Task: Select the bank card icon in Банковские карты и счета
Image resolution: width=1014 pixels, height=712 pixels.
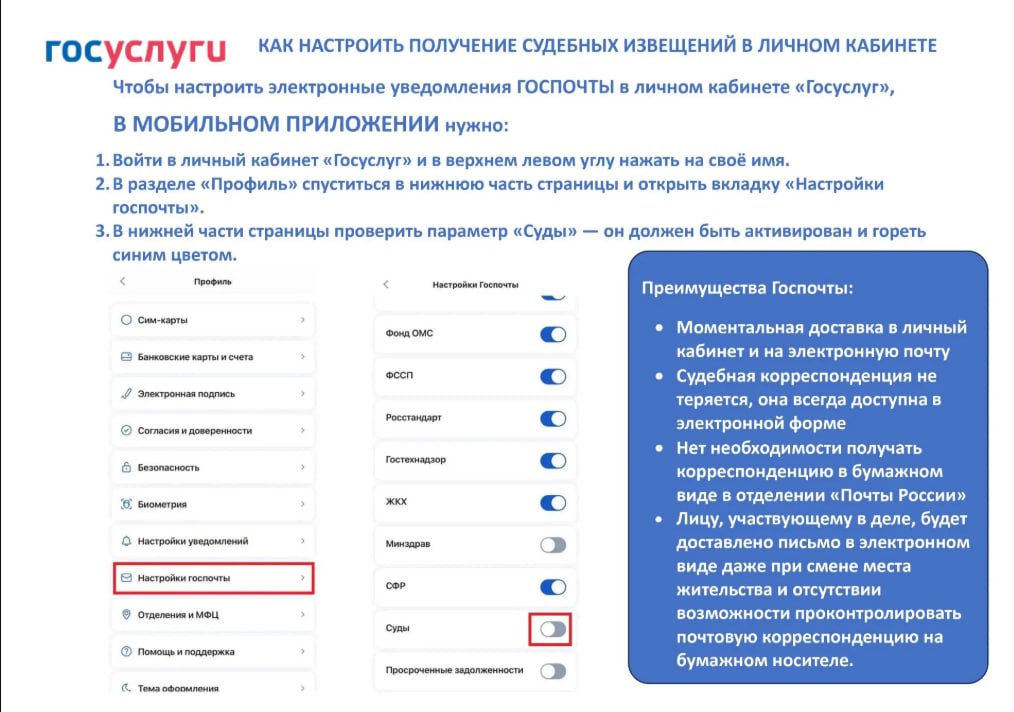Action: coord(127,356)
